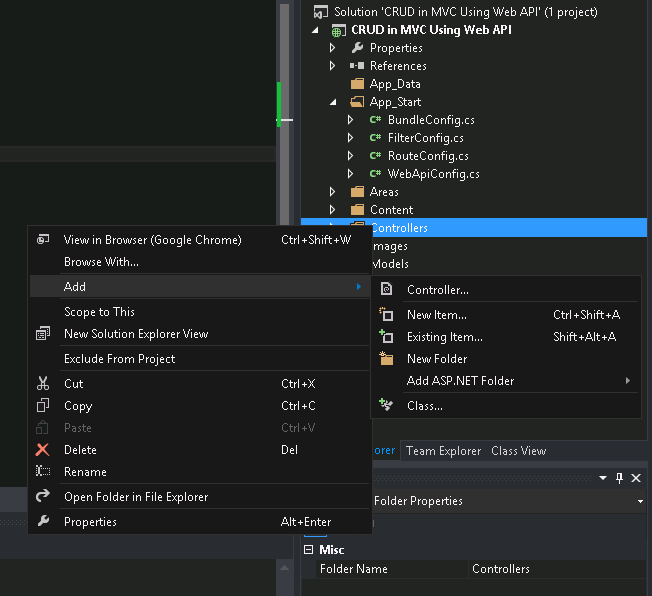
Task: Expand FilterConfig.cs node
Action: coord(351,138)
